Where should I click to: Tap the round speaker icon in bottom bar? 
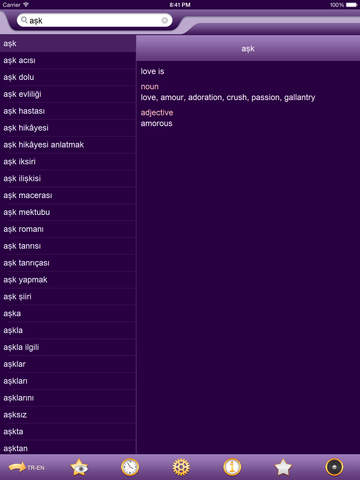click(334, 467)
